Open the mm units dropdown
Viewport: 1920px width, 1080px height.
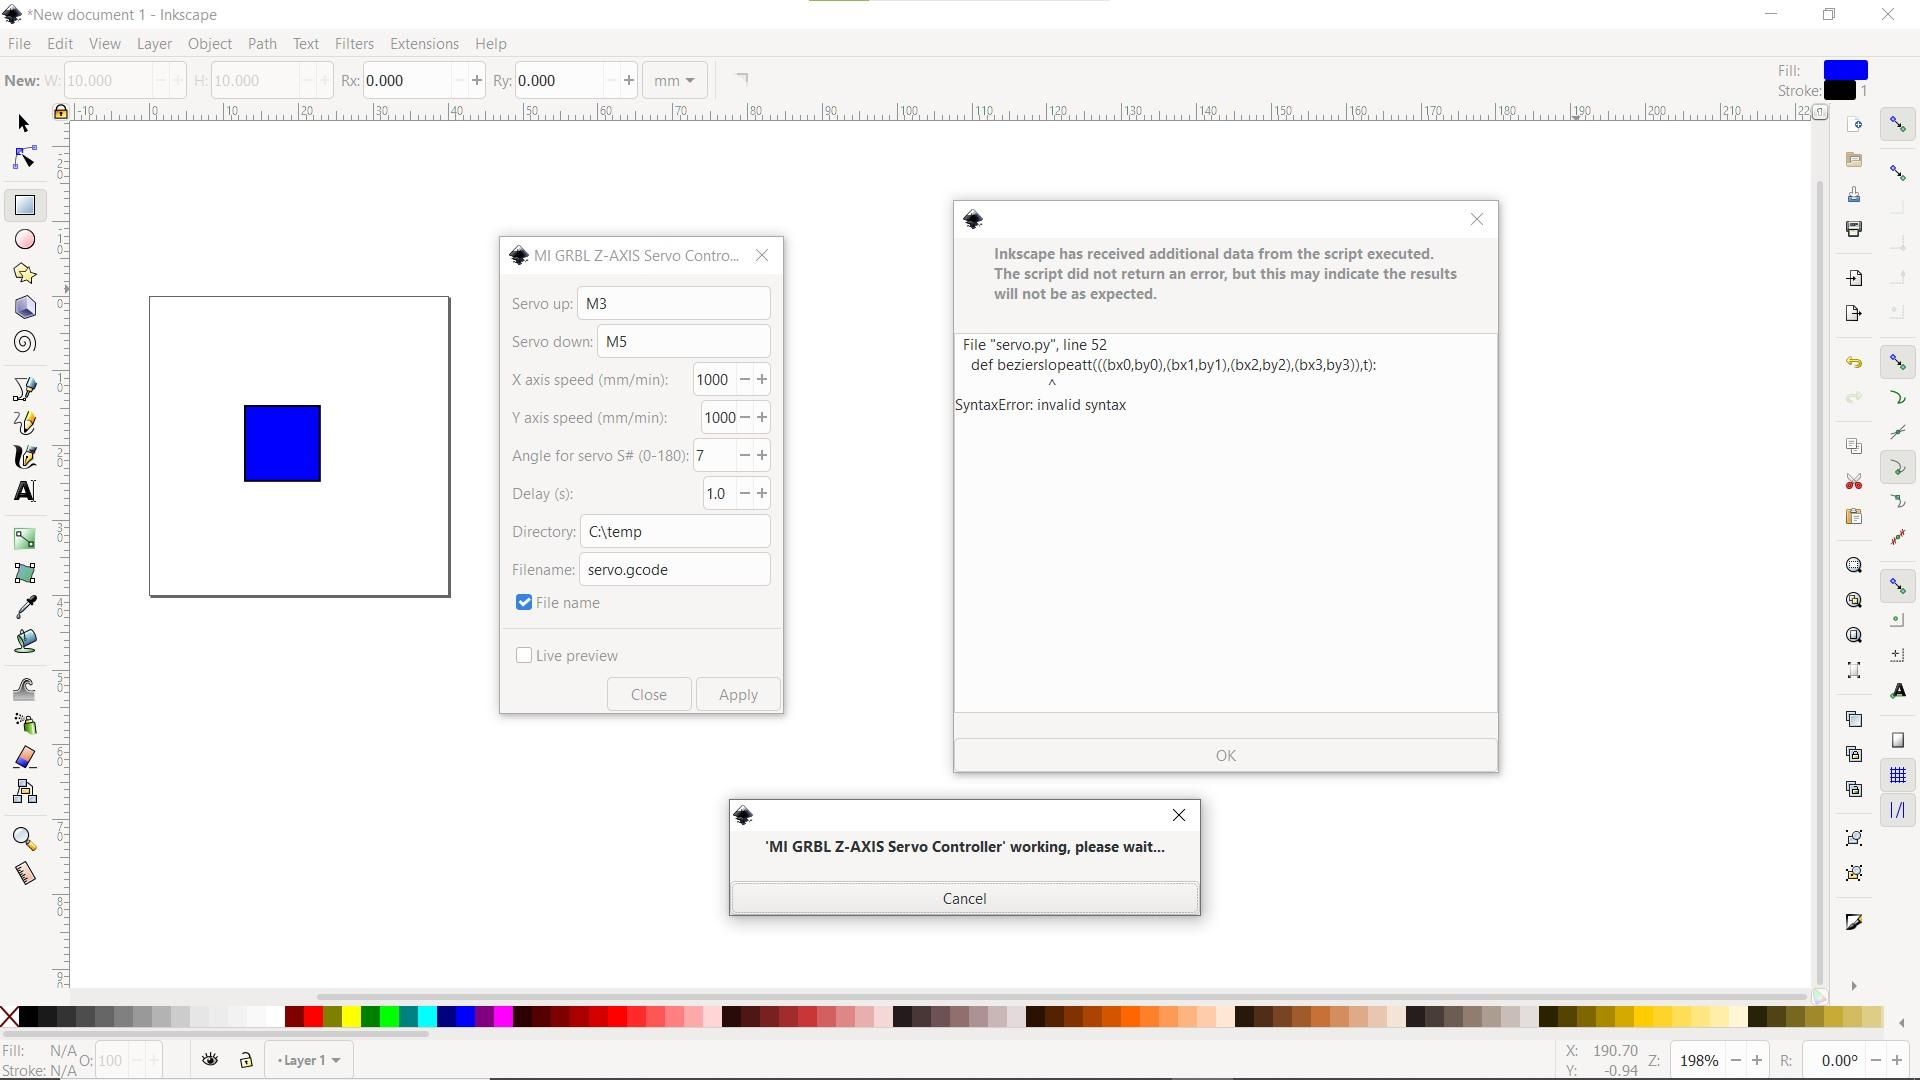coord(675,80)
